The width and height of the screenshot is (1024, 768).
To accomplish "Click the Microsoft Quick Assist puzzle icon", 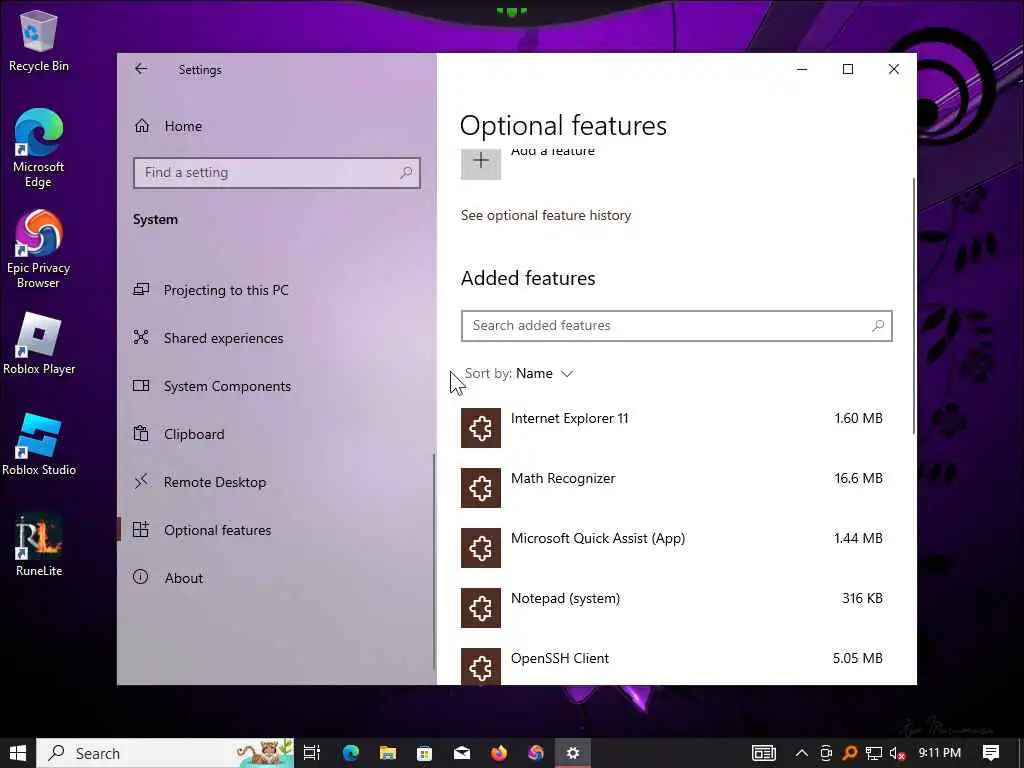I will 481,548.
